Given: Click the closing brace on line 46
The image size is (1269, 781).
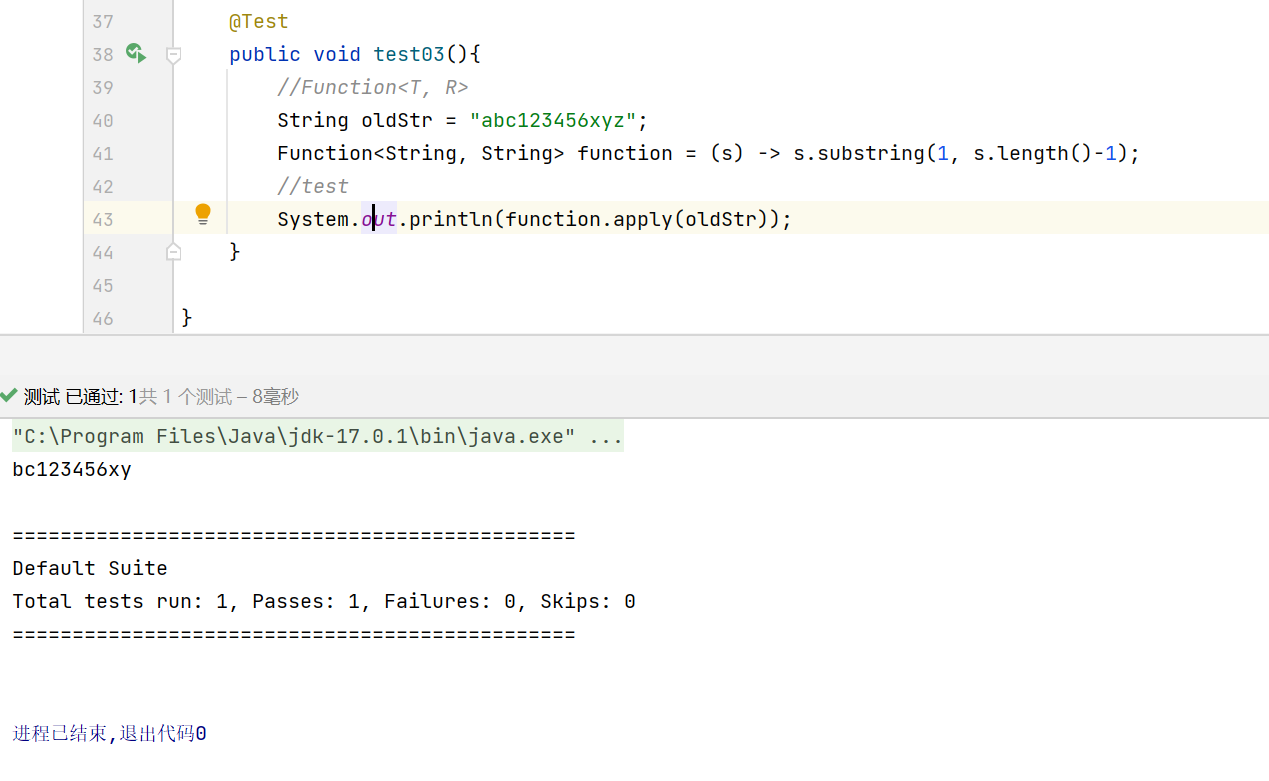Looking at the screenshot, I should click(187, 318).
